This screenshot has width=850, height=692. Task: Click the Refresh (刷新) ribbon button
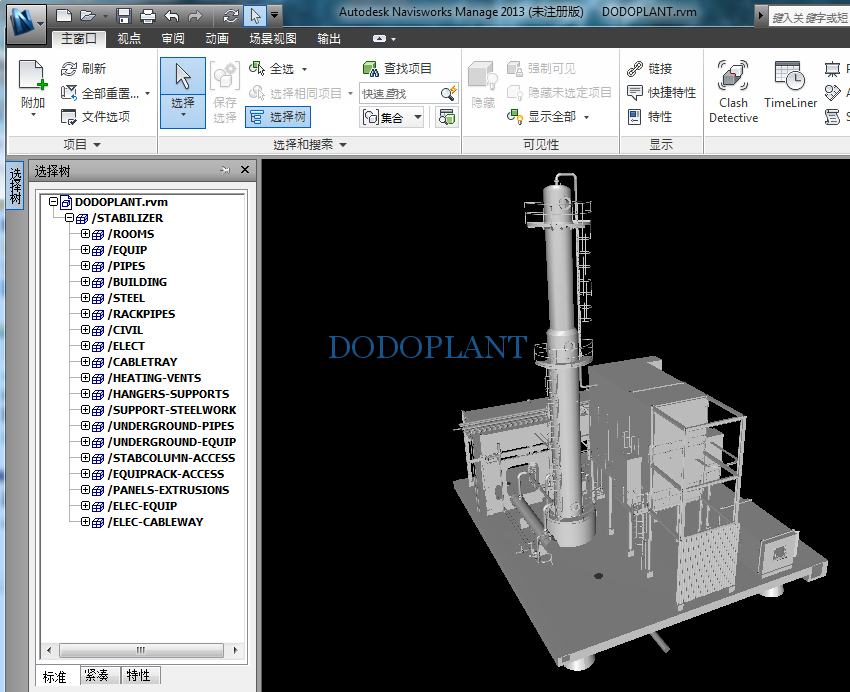pyautogui.click(x=83, y=69)
